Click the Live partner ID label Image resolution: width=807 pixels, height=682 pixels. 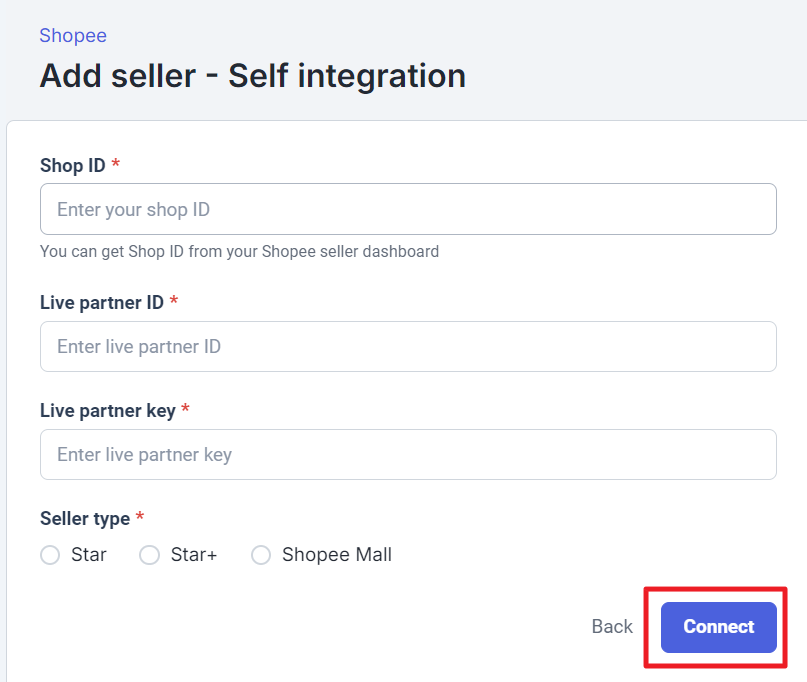point(101,302)
